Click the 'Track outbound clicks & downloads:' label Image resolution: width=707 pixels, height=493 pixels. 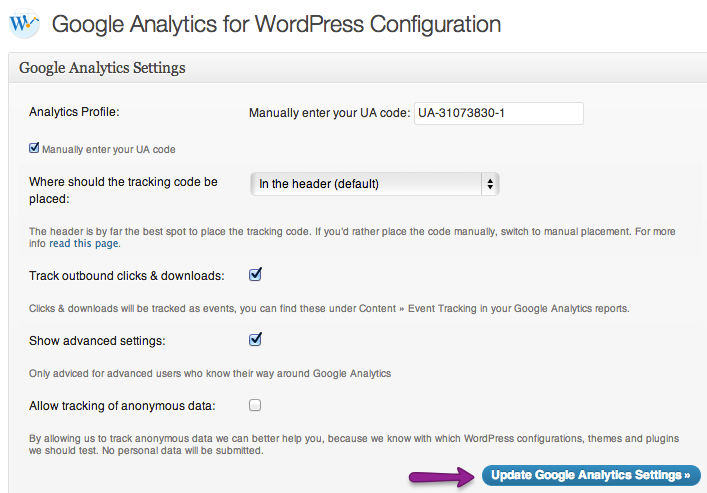[x=126, y=275]
